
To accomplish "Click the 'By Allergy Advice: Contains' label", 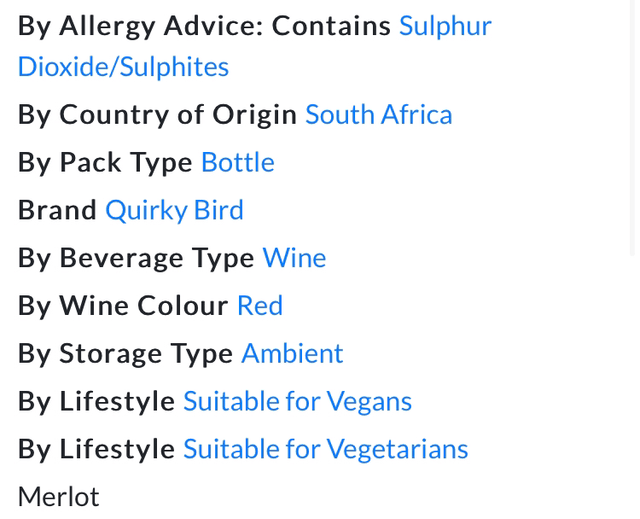I will (204, 26).
